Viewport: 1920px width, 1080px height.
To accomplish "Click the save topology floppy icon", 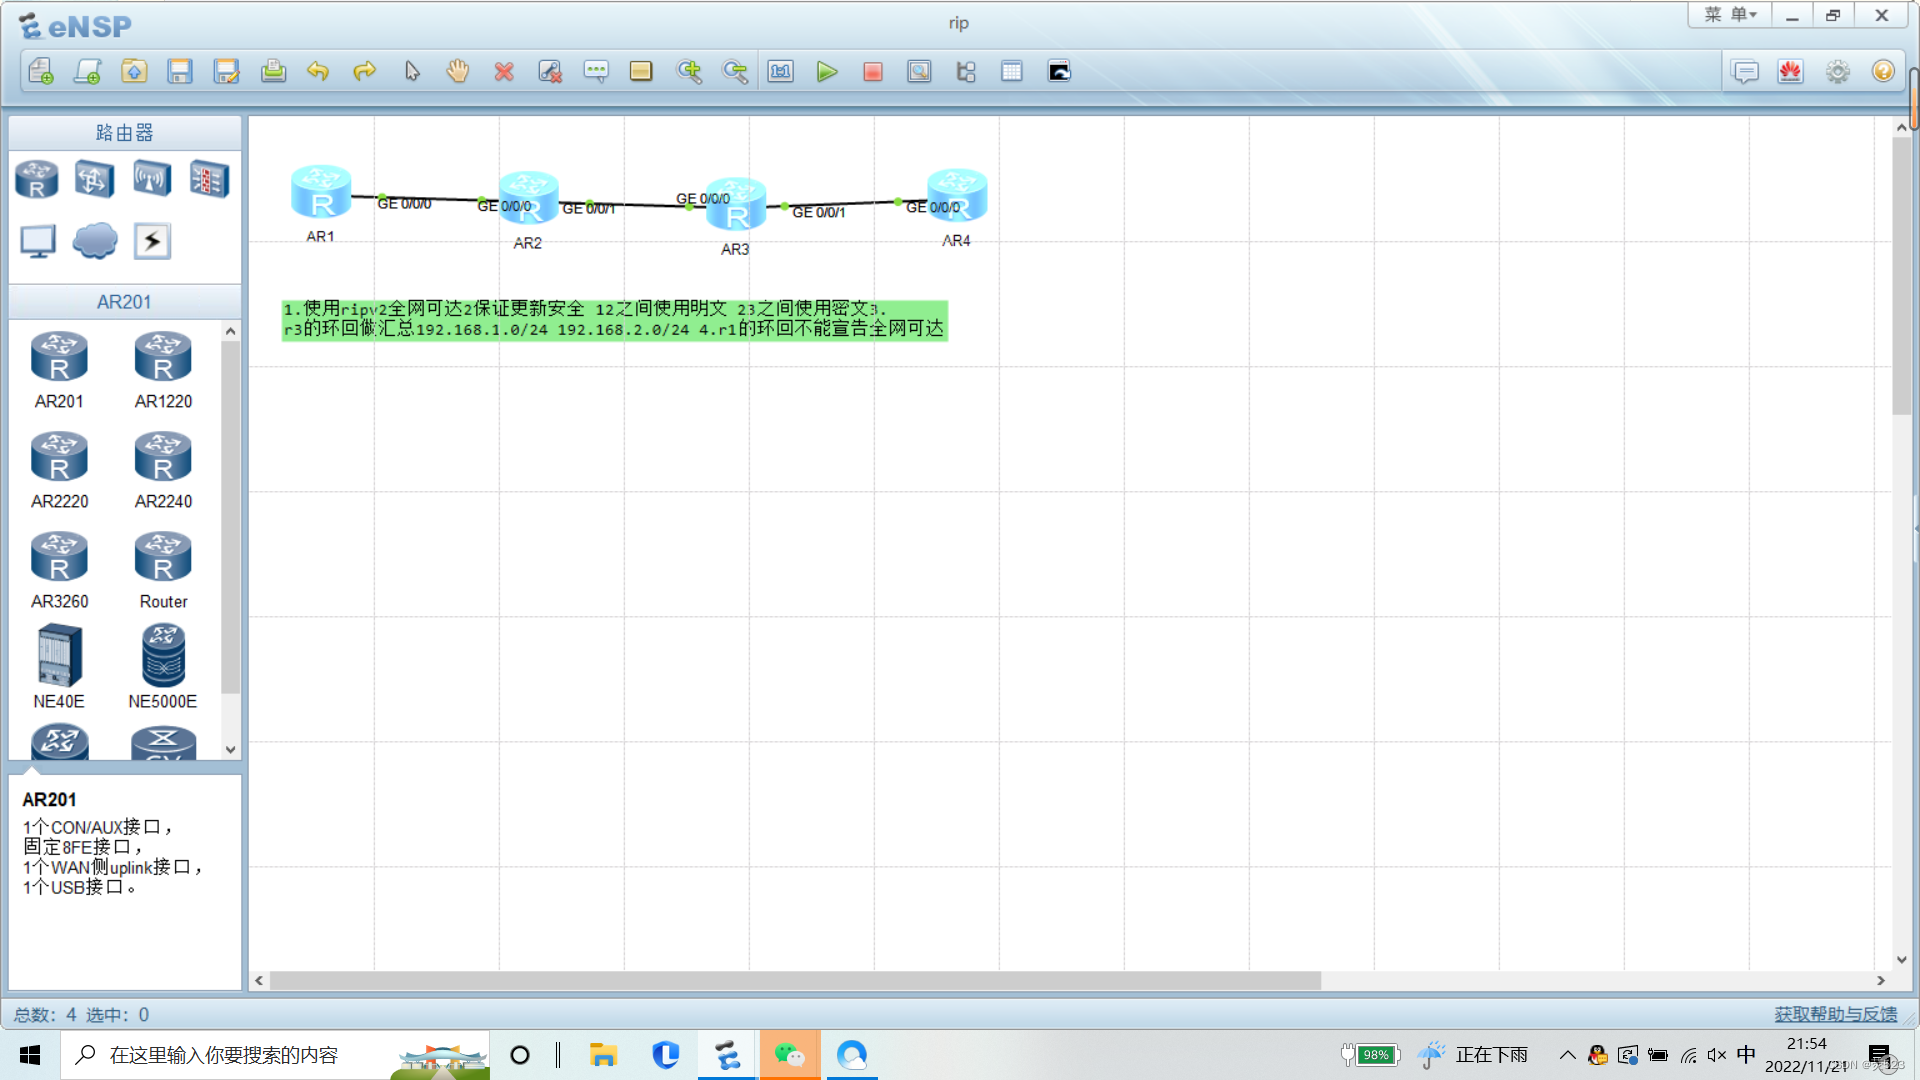I will click(x=180, y=72).
